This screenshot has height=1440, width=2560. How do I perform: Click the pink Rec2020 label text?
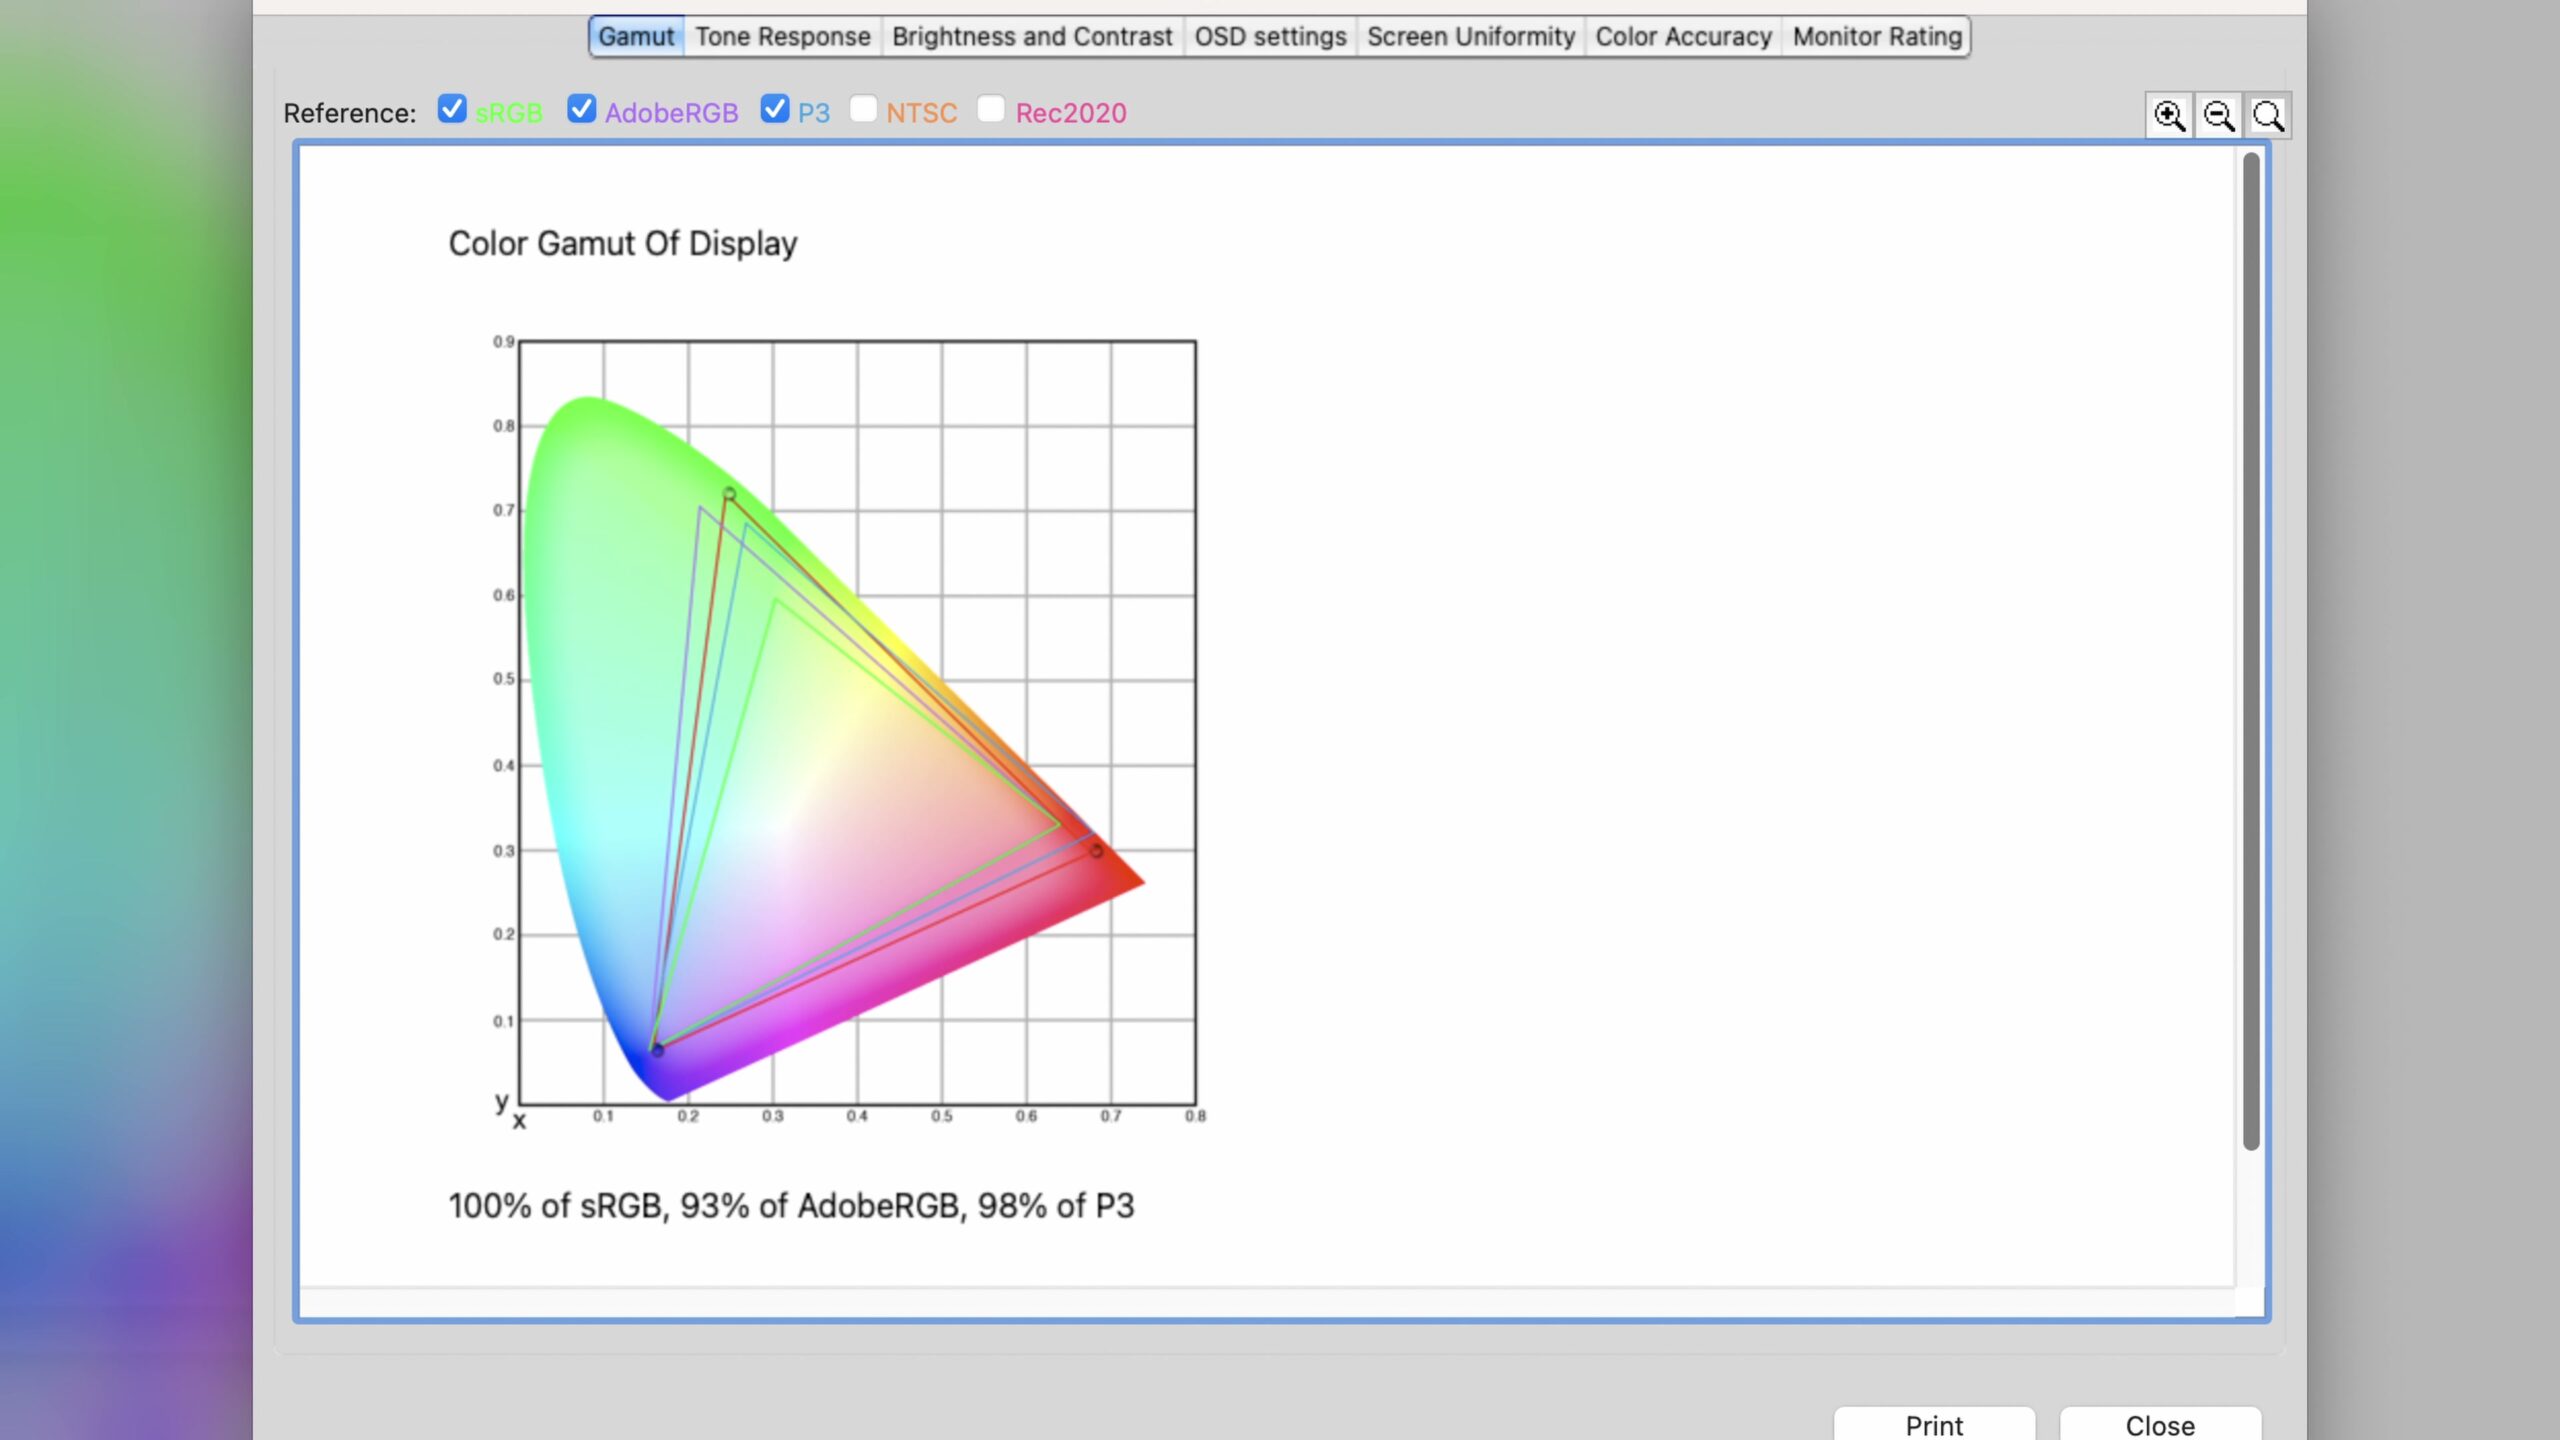pyautogui.click(x=1071, y=113)
